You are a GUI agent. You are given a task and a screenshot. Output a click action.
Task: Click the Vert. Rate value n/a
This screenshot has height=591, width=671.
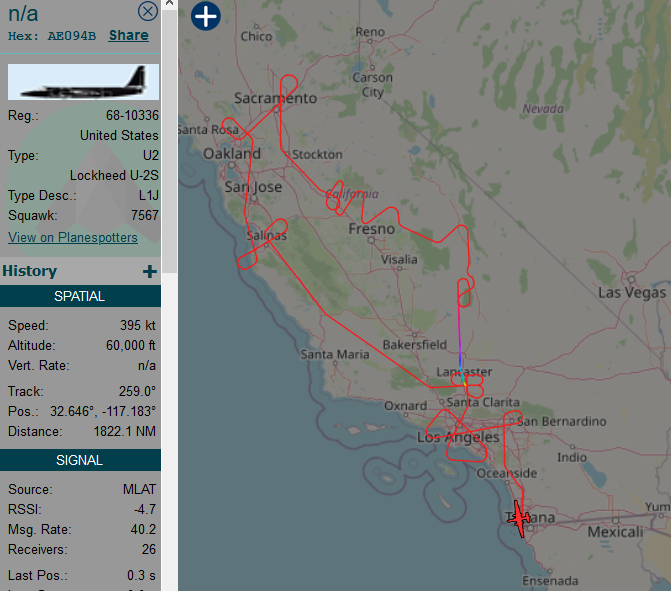click(x=147, y=366)
